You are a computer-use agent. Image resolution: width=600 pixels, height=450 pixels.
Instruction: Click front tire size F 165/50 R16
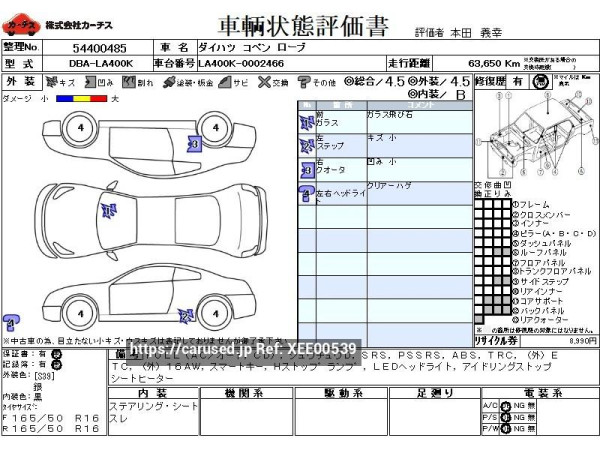pyautogui.click(x=51, y=418)
